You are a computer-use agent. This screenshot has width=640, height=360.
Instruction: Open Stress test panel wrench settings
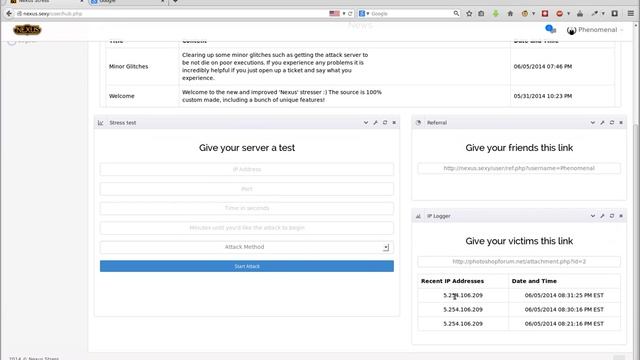(376, 122)
